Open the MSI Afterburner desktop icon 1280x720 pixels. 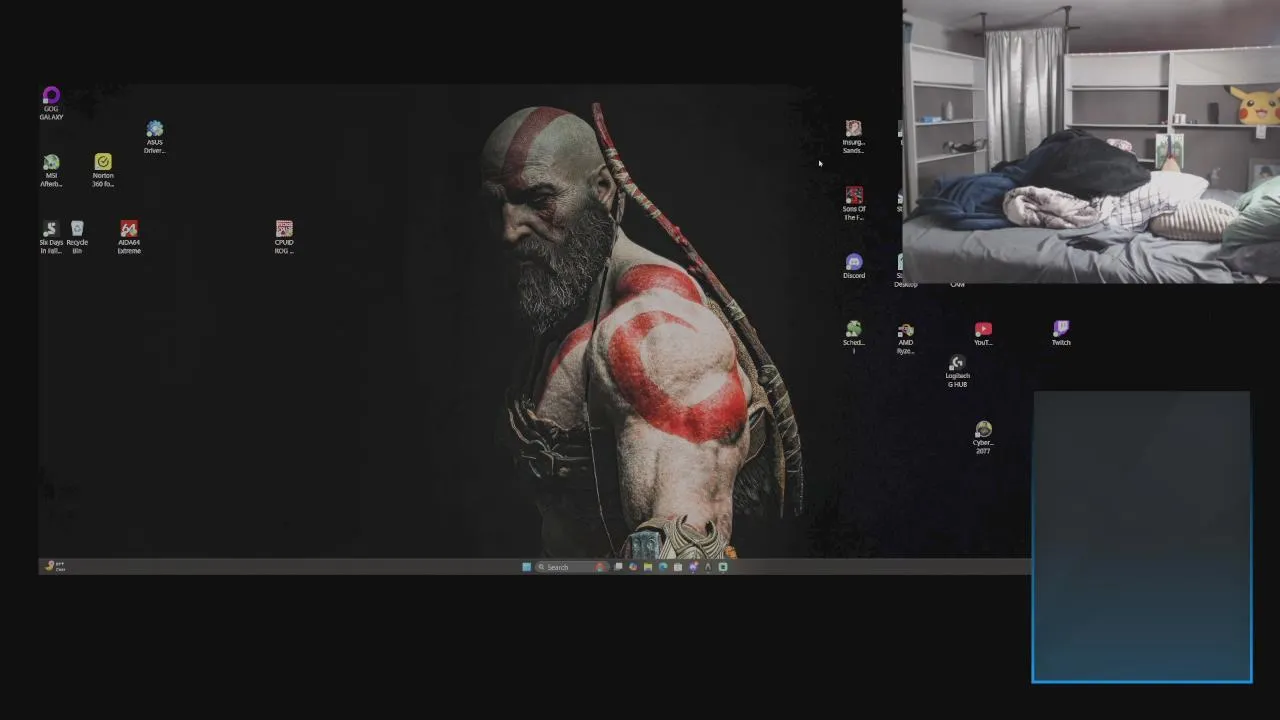point(51,171)
